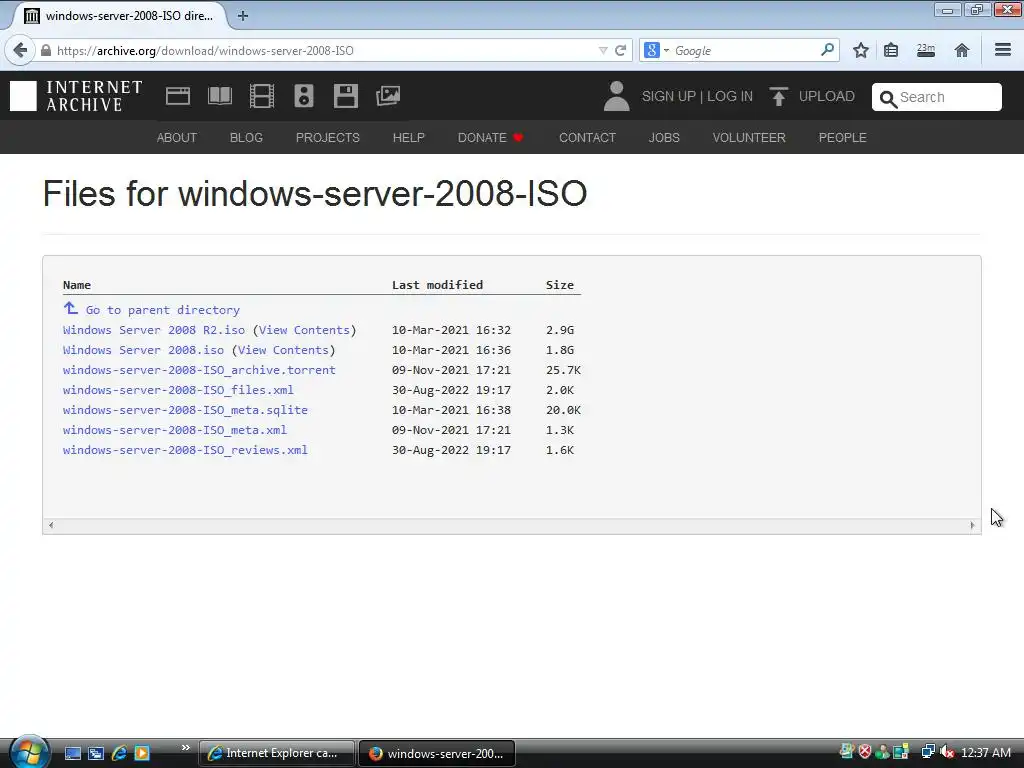Image resolution: width=1024 pixels, height=768 pixels.
Task: Download Windows Server 2008.iso file
Action: (143, 350)
